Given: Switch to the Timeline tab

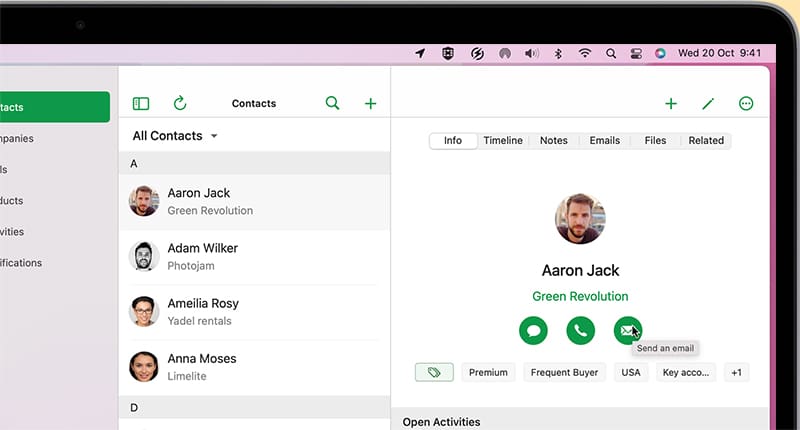Looking at the screenshot, I should pyautogui.click(x=503, y=141).
